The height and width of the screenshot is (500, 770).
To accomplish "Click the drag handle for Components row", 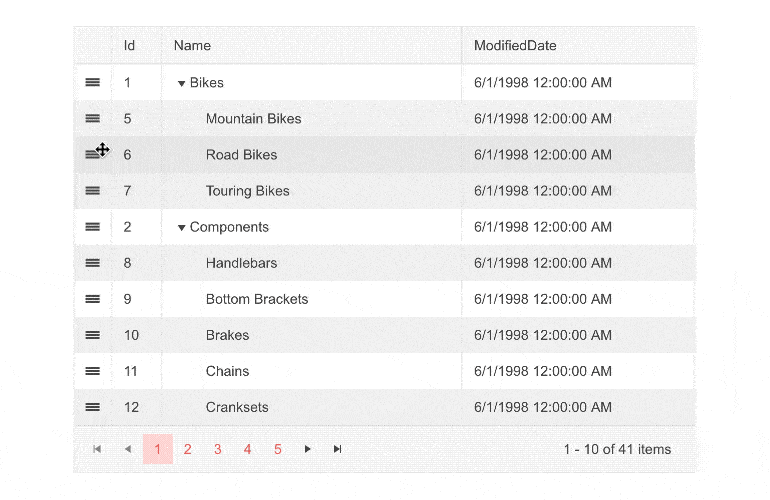I will point(93,227).
